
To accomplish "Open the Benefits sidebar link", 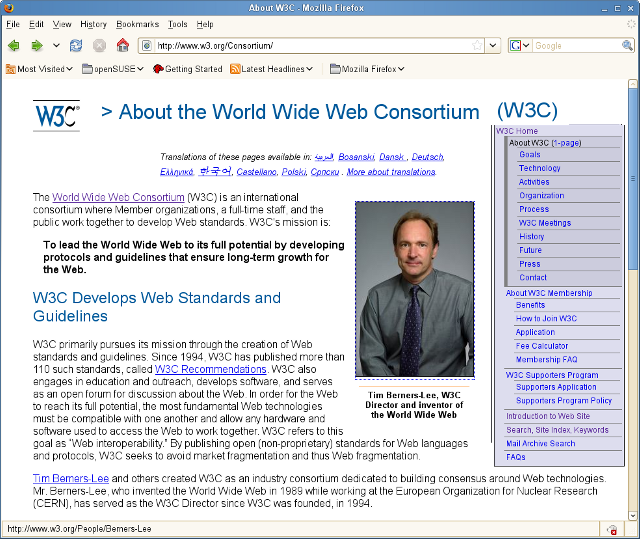I will (530, 305).
